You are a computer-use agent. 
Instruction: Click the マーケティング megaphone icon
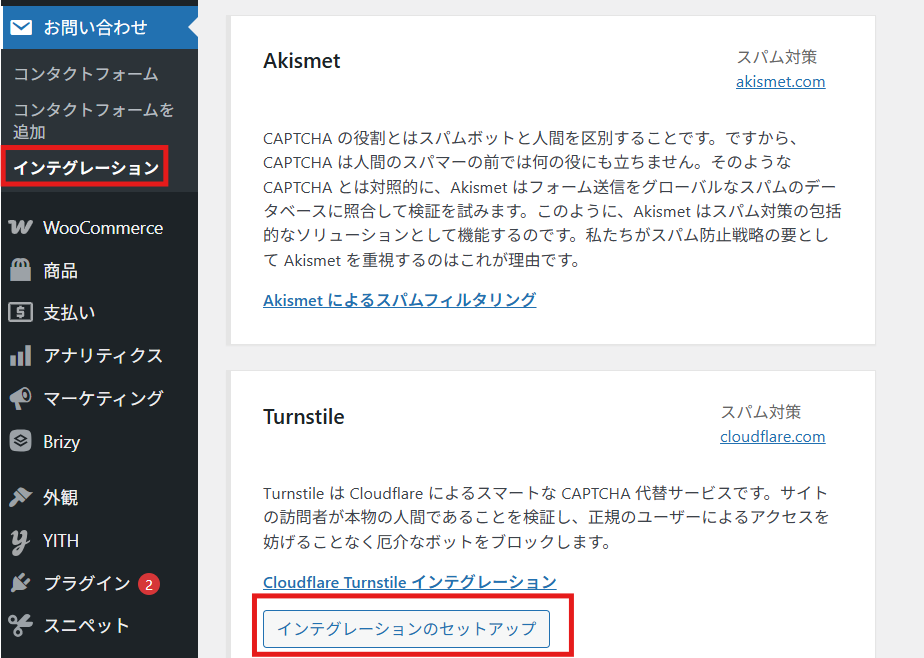(20, 399)
